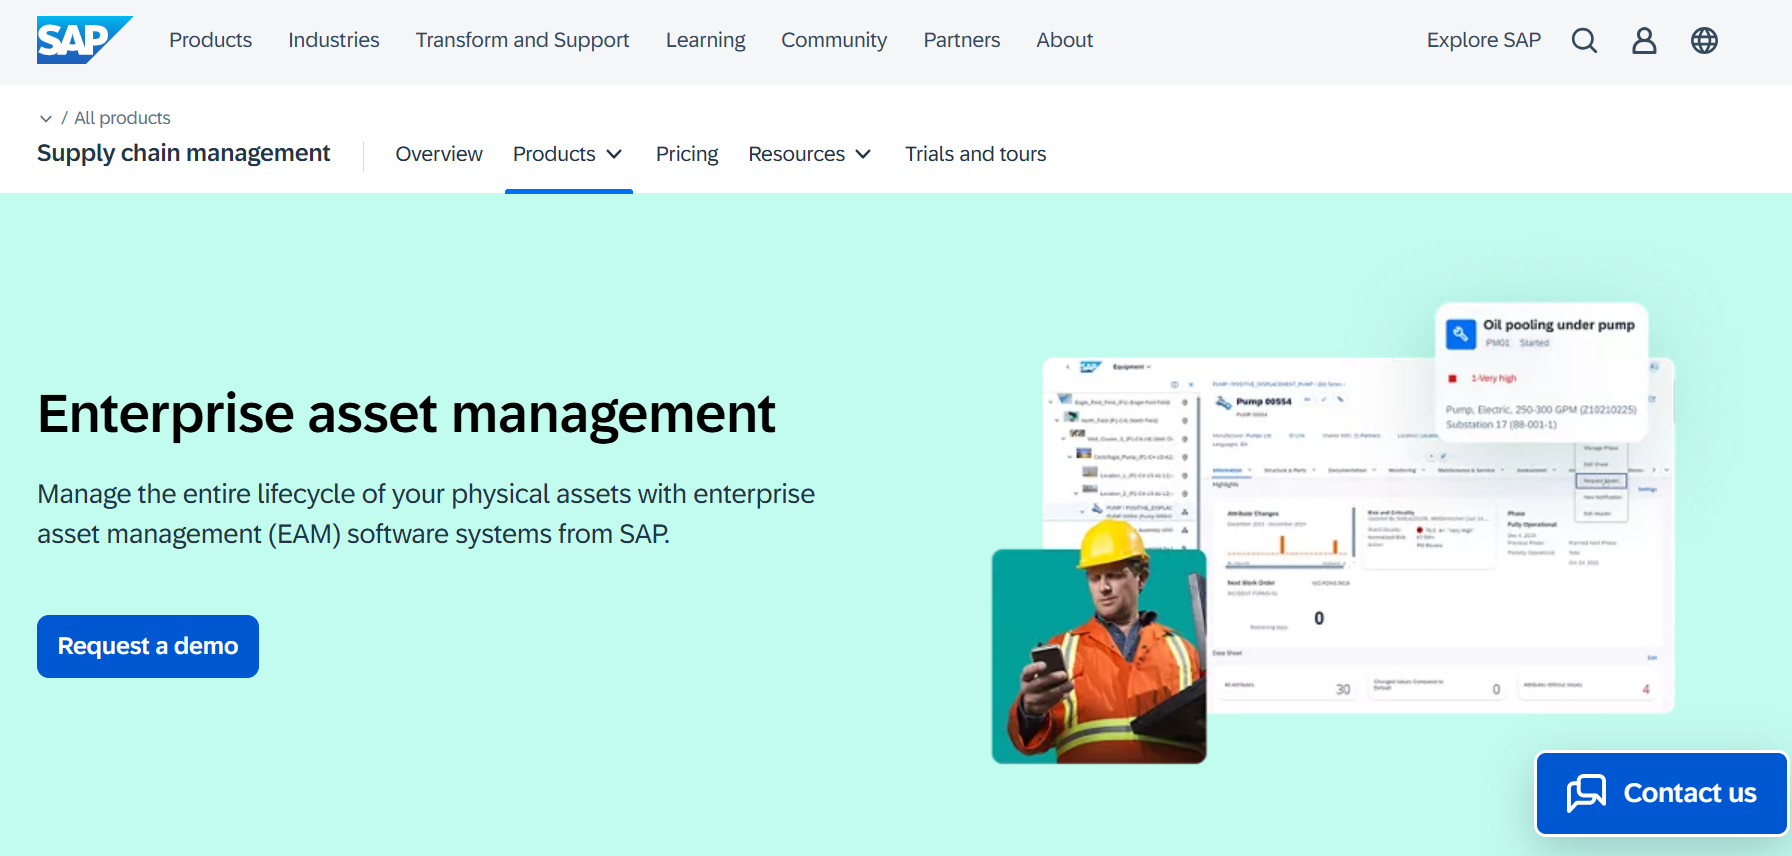This screenshot has width=1792, height=856.
Task: Open the Community menu
Action: 834,40
